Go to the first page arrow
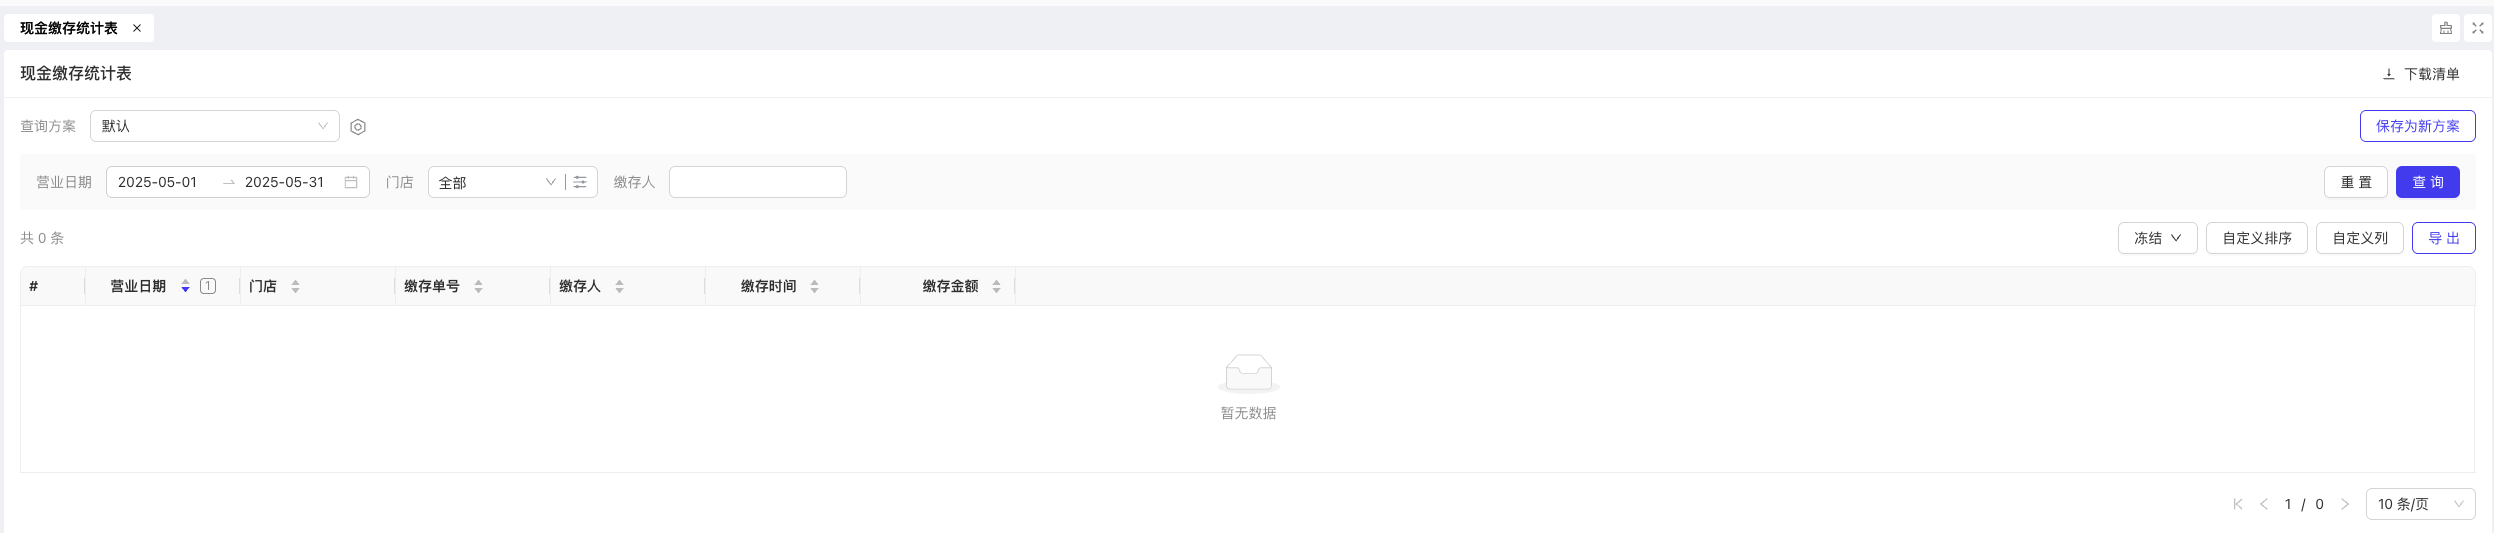 click(2238, 504)
